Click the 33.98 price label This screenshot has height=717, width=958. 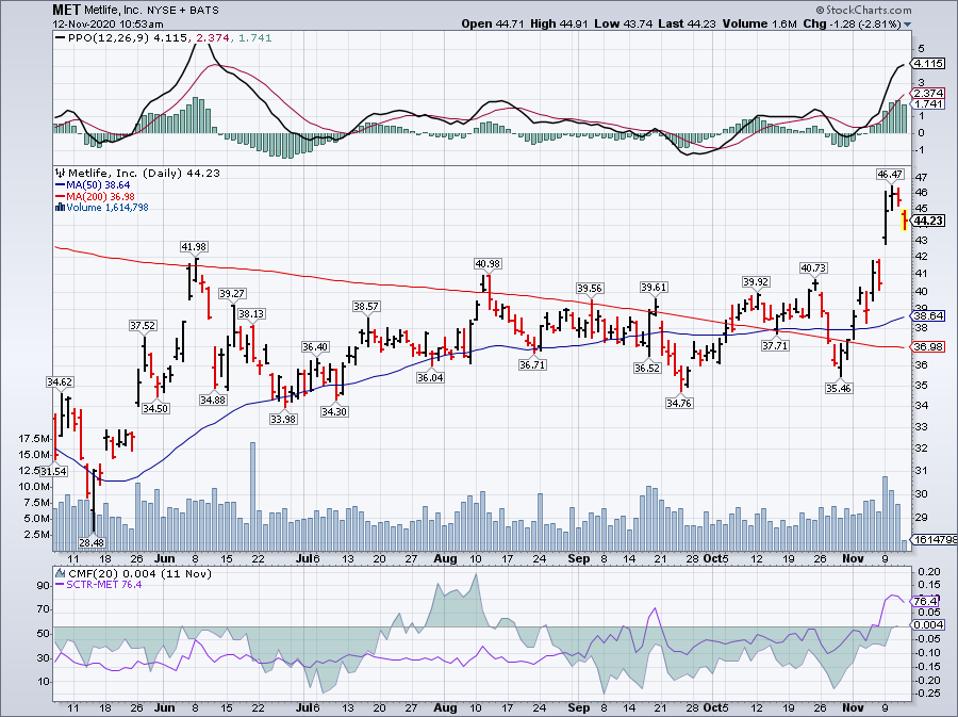283,419
